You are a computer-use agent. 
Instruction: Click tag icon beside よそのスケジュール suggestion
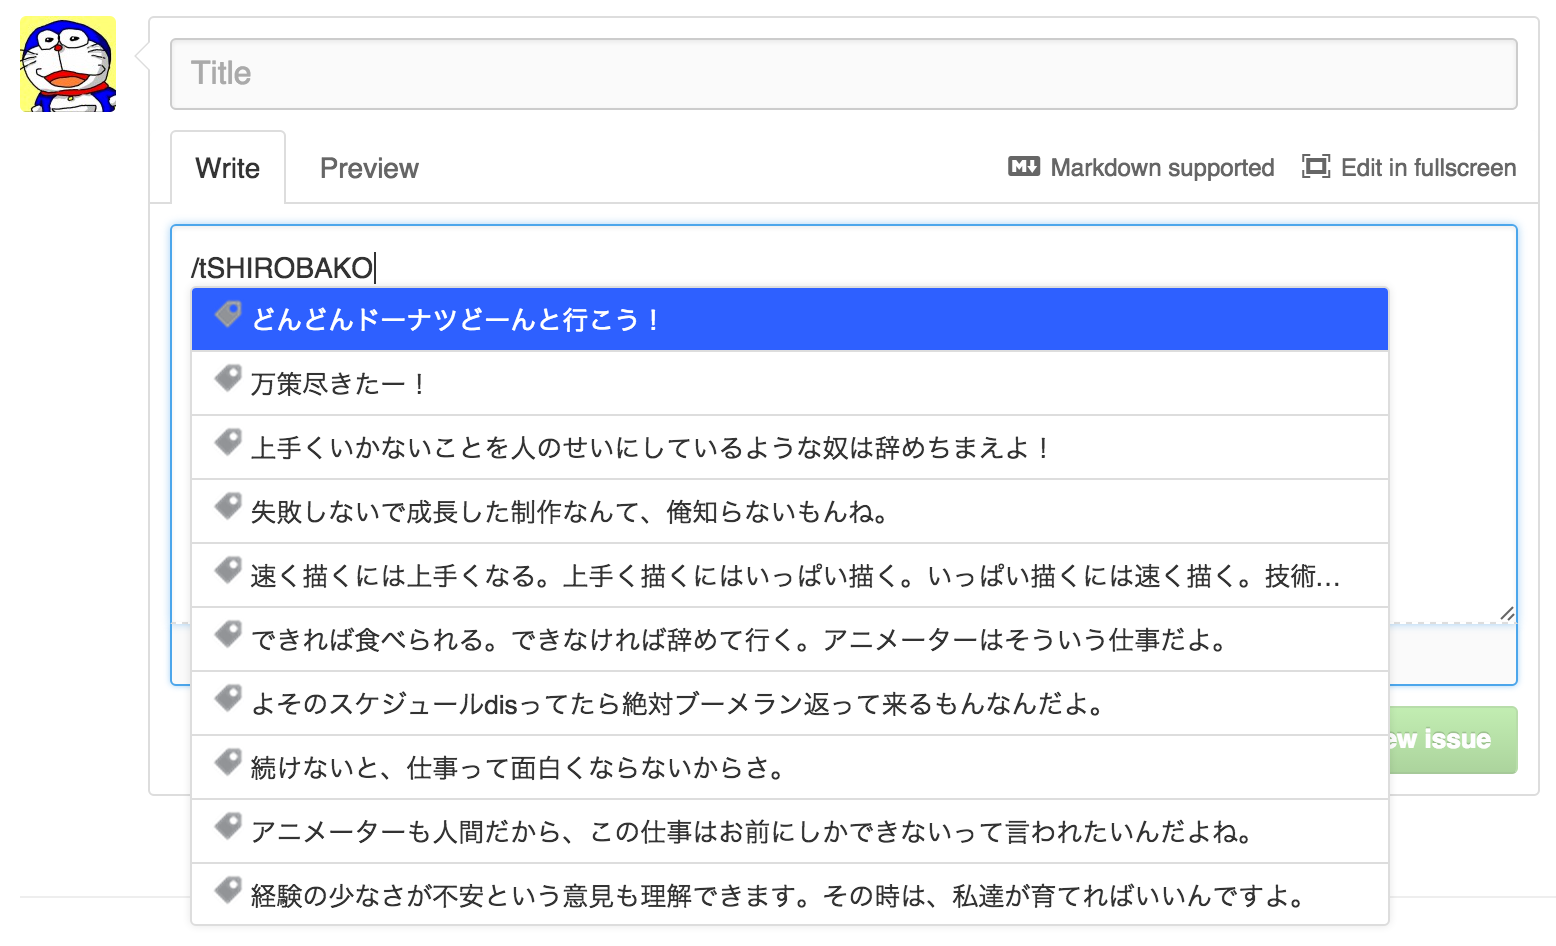pos(228,698)
